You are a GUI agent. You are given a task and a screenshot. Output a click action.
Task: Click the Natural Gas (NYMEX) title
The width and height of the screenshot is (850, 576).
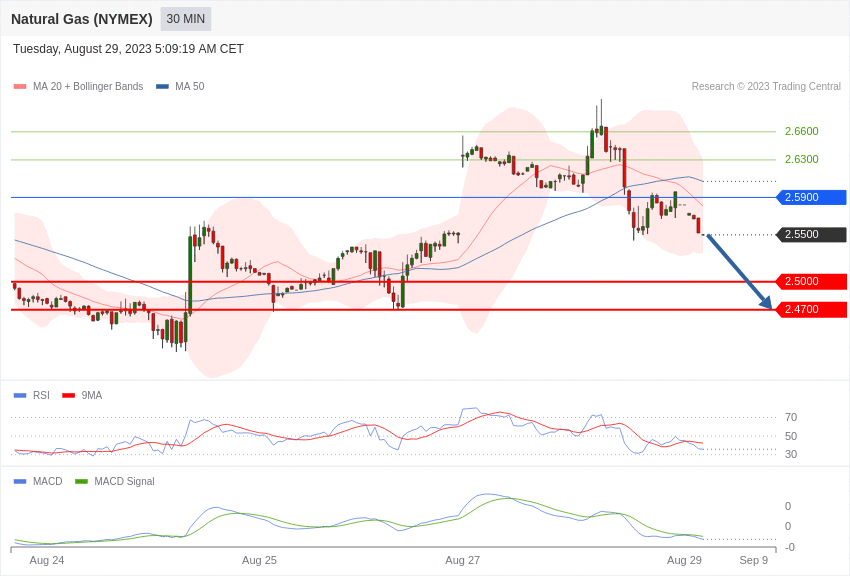point(82,19)
